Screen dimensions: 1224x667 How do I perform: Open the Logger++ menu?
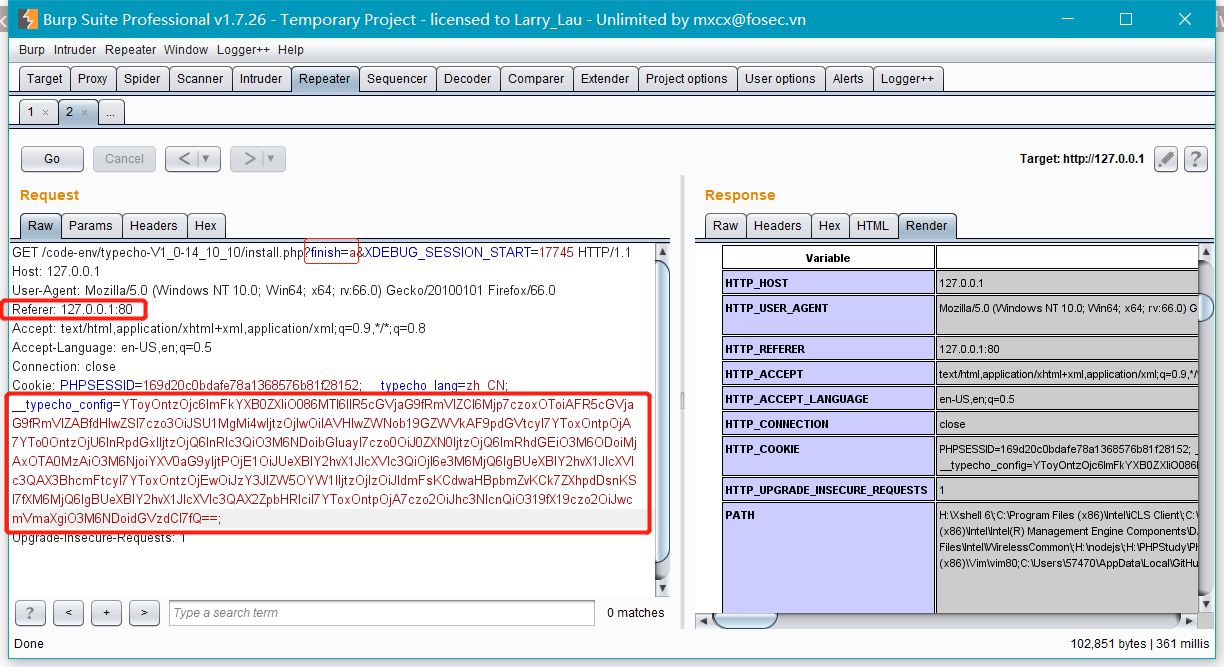click(242, 49)
